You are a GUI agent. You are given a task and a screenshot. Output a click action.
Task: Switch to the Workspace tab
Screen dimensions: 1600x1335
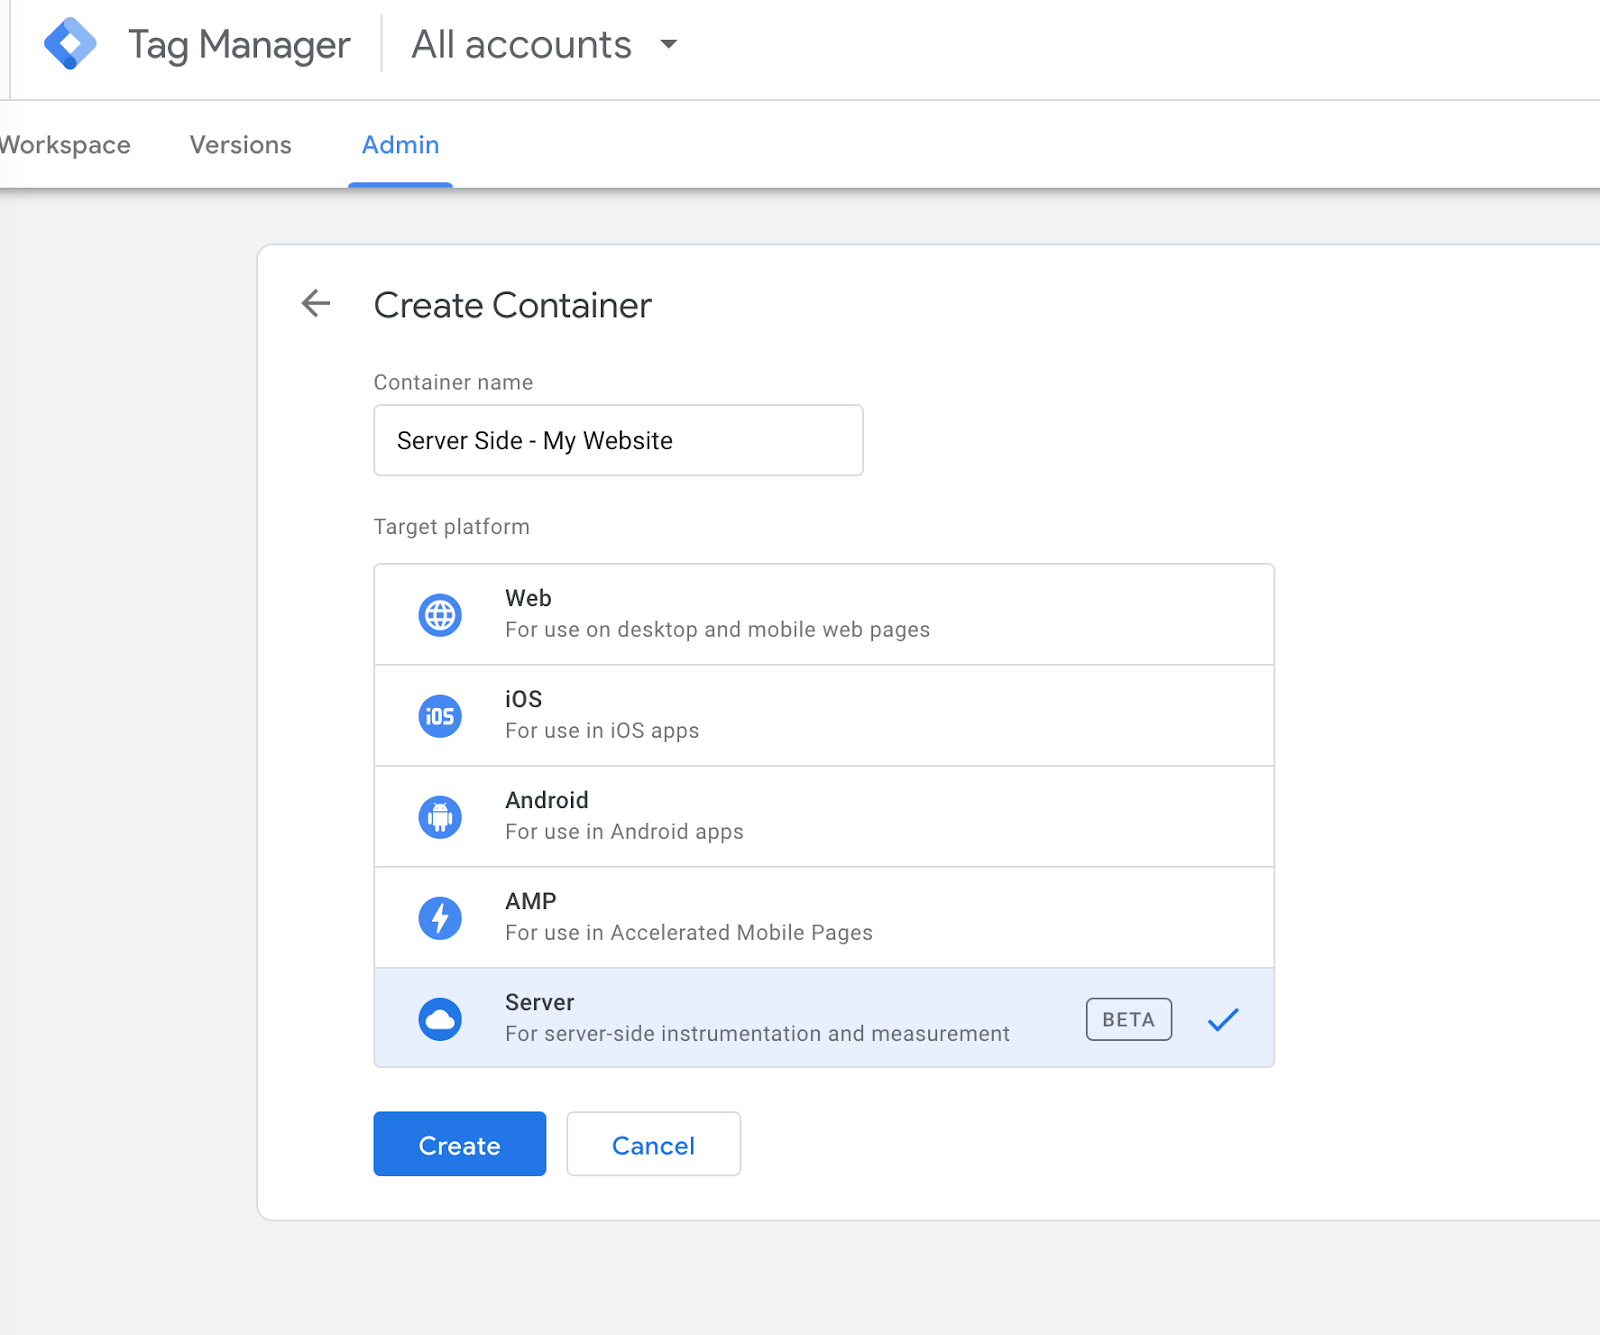65,145
